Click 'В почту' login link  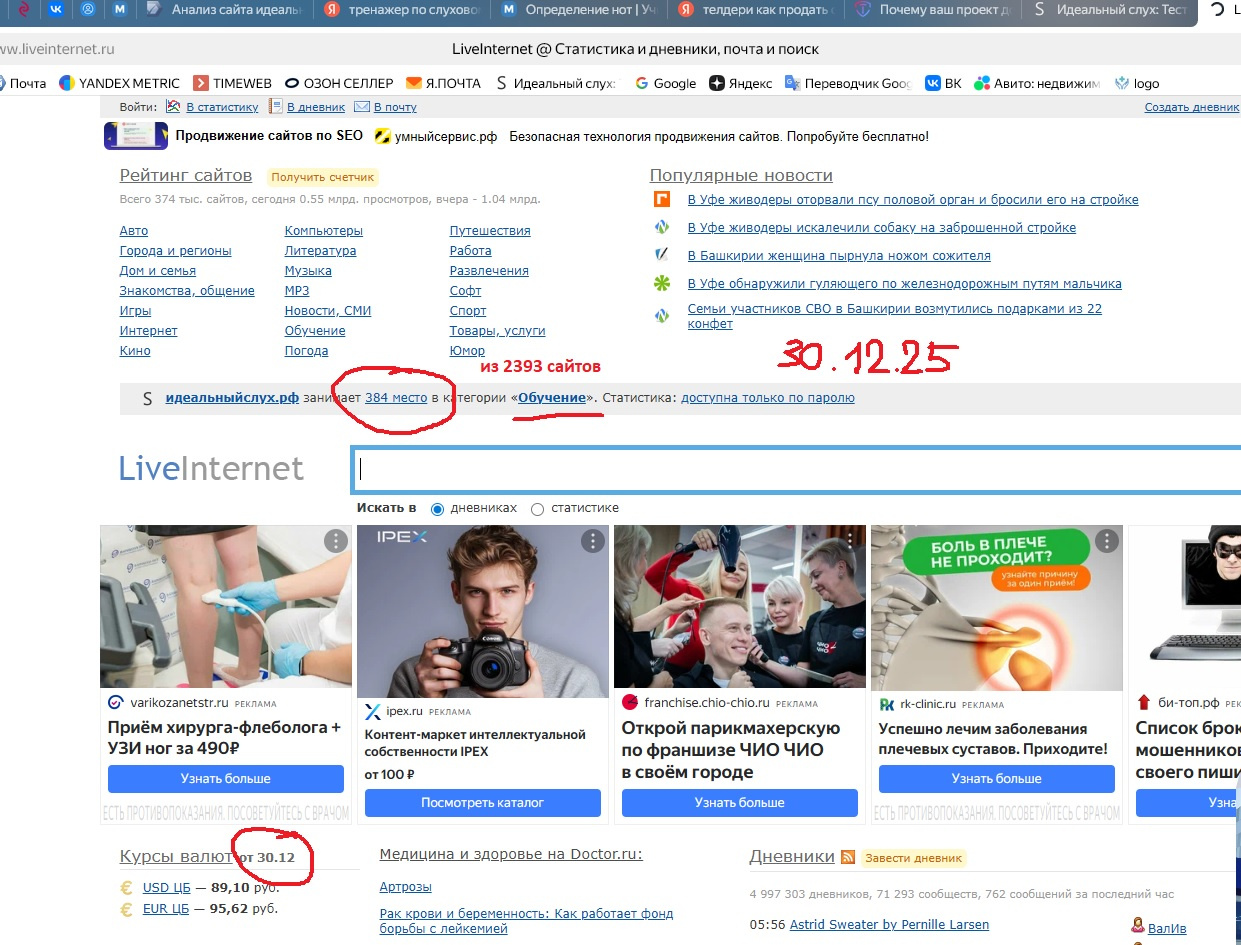[x=396, y=107]
